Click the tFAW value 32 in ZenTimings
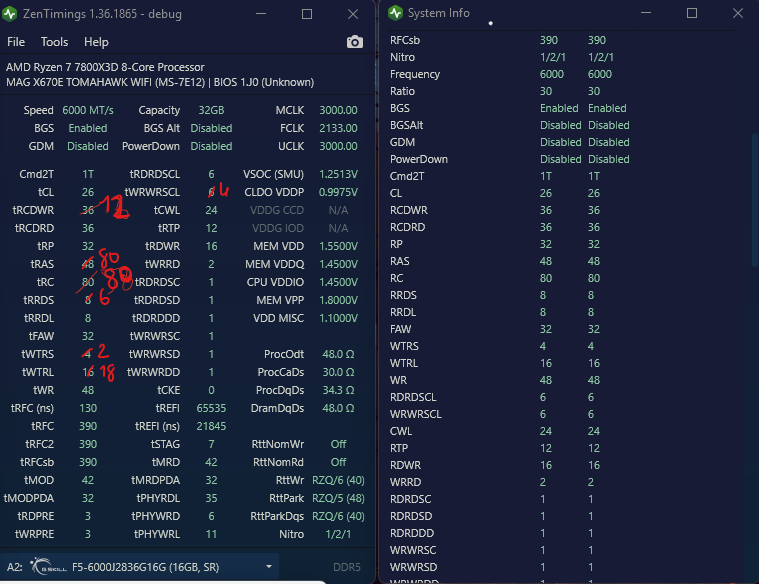The image size is (759, 584). click(88, 336)
